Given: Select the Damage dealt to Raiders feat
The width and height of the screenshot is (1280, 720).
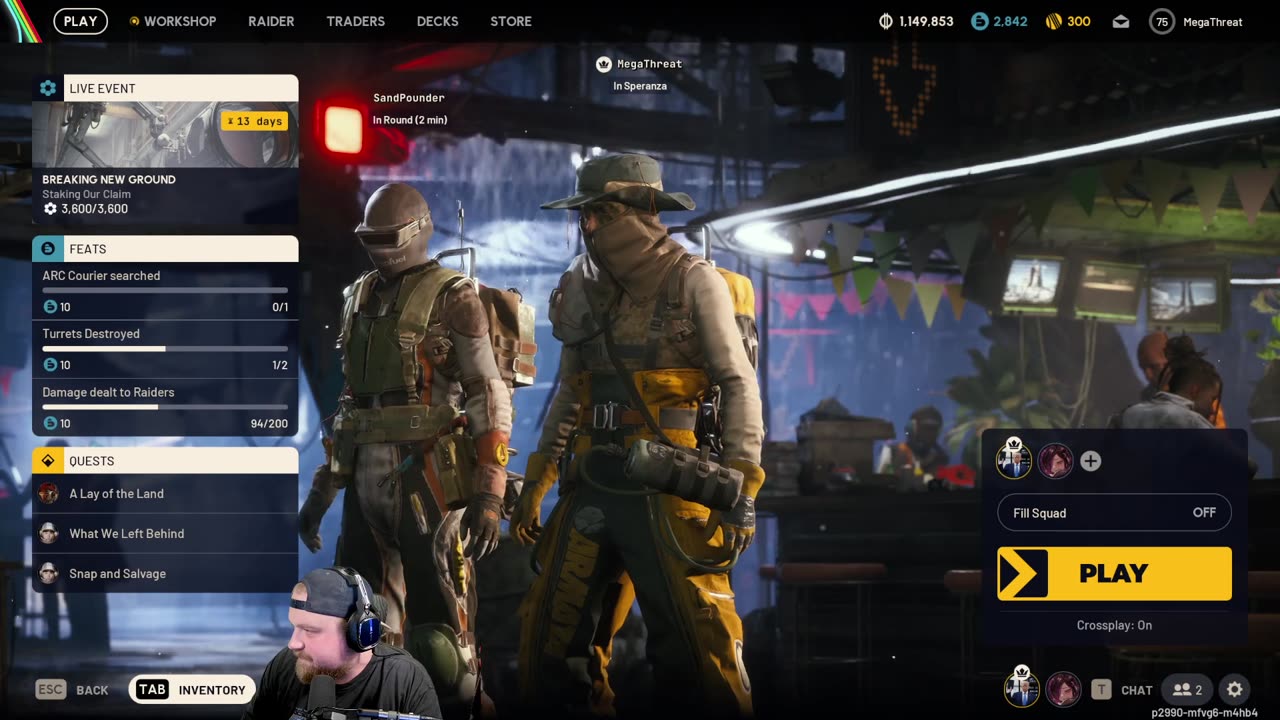Looking at the screenshot, I should (x=165, y=407).
